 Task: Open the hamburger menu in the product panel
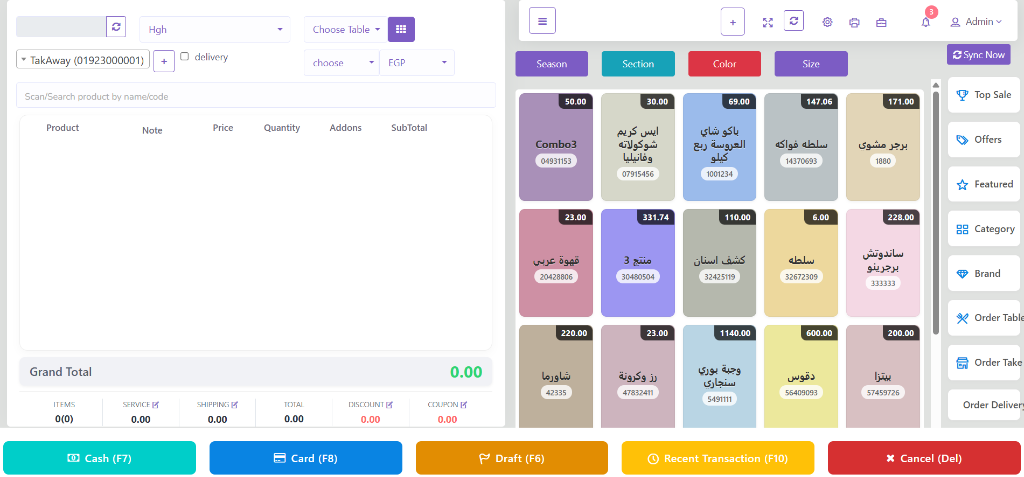542,20
